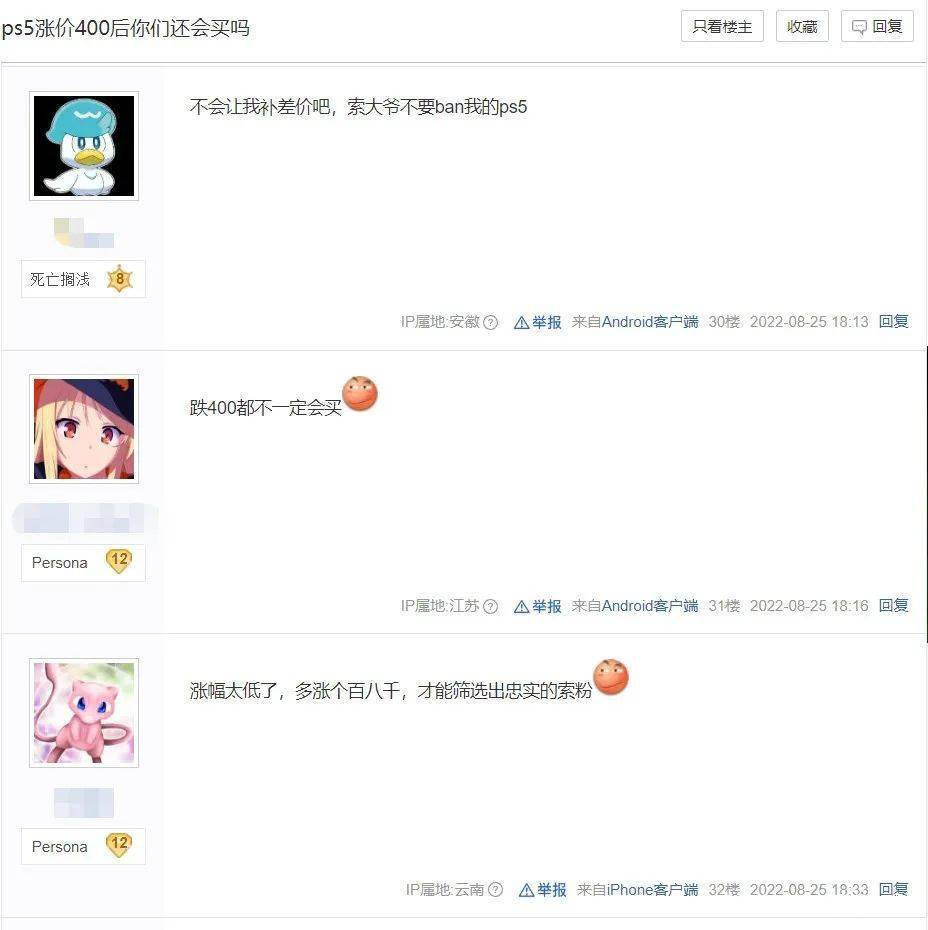Click 来自iPhone客户端 link on floor 32
Viewport: 928px width, 930px height.
[x=637, y=890]
